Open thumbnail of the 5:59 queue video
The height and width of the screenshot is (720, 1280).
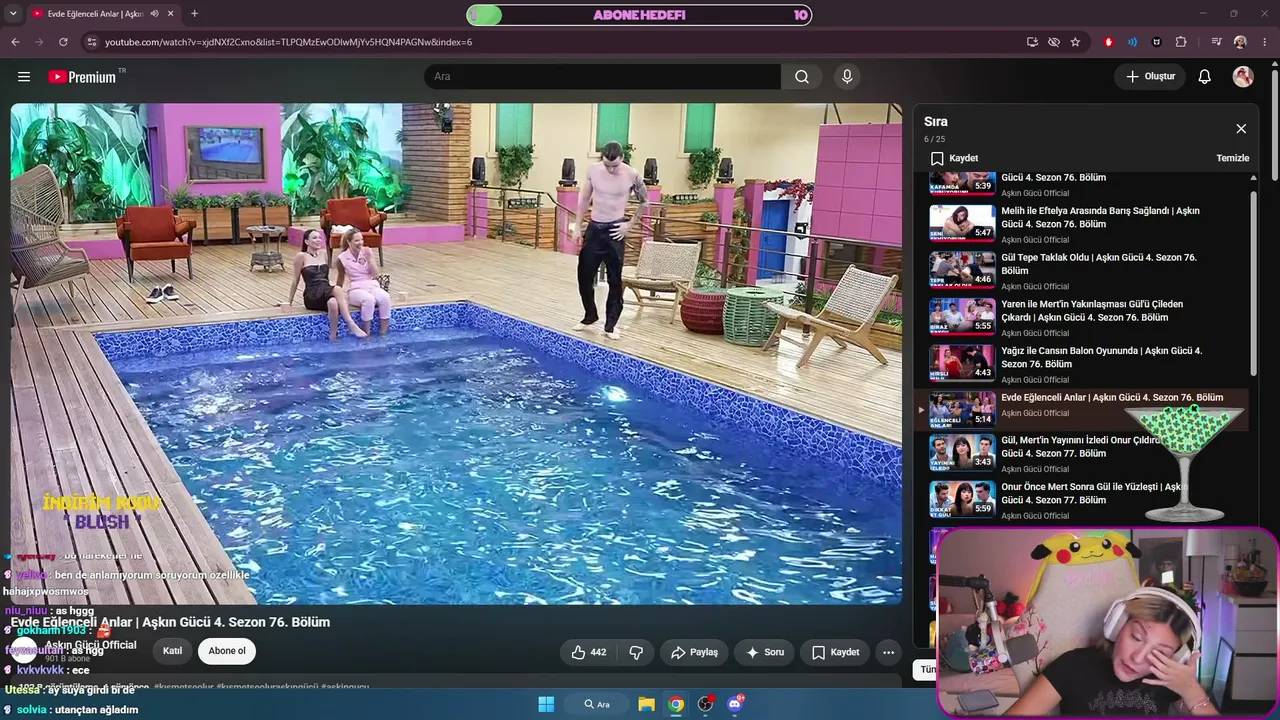(962, 498)
